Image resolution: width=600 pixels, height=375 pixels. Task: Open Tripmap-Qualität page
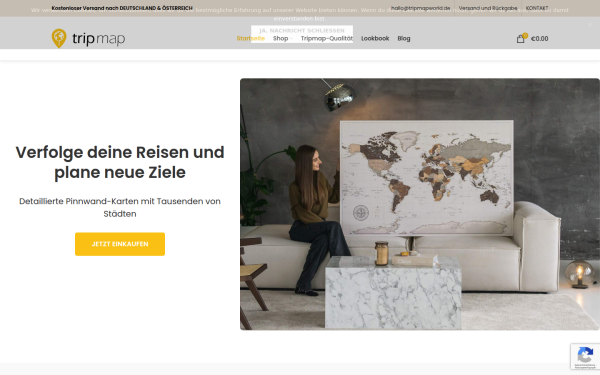(x=327, y=38)
